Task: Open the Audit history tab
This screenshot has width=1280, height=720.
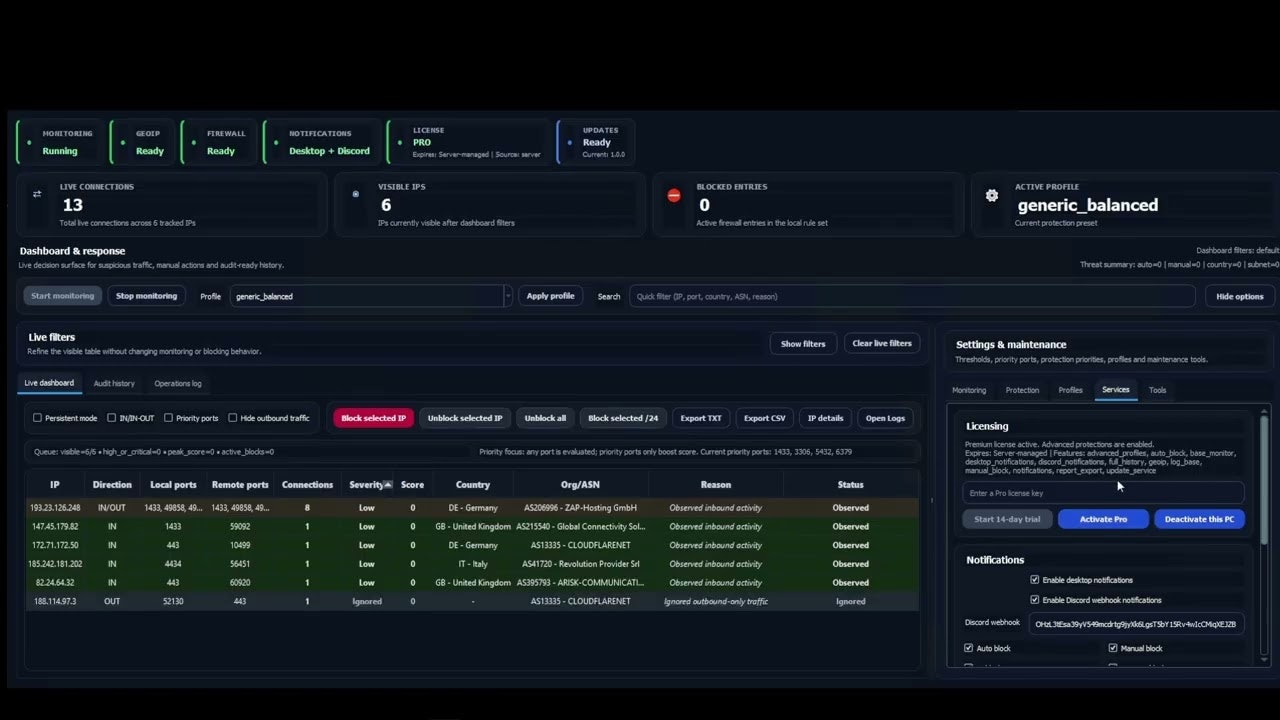Action: pyautogui.click(x=114, y=383)
